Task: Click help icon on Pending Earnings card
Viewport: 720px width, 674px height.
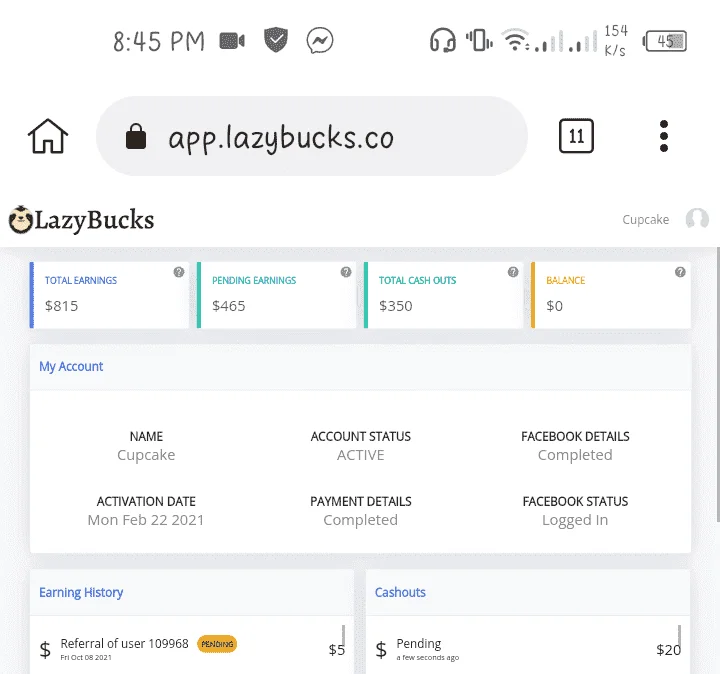Action: [x=346, y=272]
